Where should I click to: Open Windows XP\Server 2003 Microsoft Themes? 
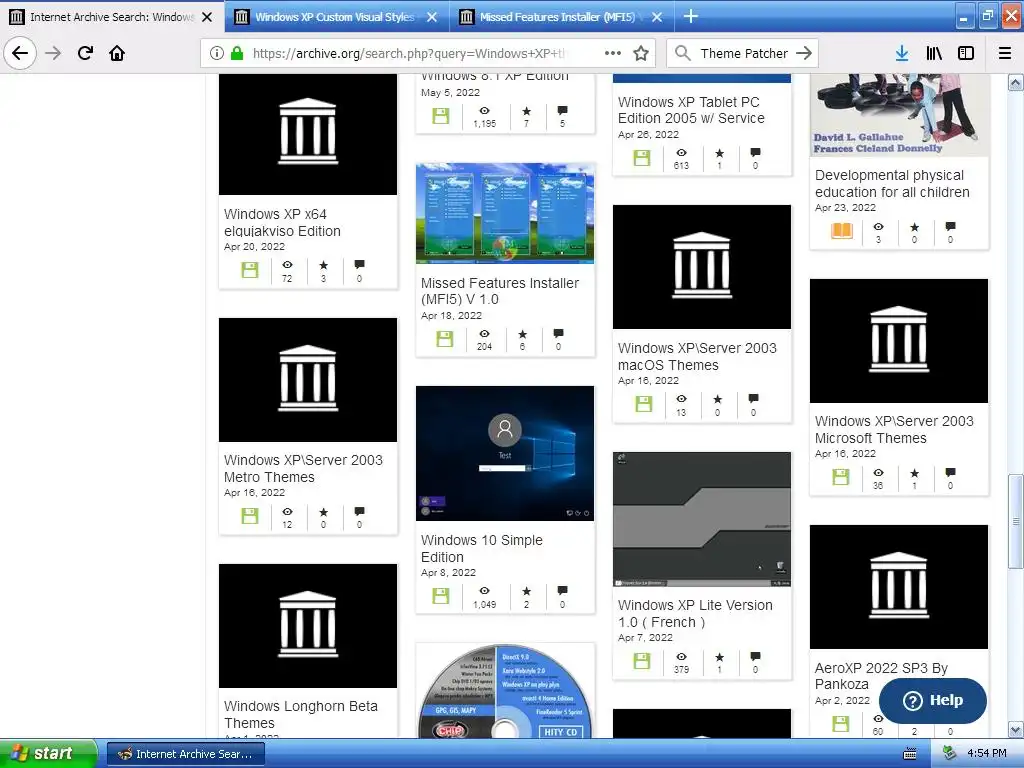pyautogui.click(x=894, y=430)
